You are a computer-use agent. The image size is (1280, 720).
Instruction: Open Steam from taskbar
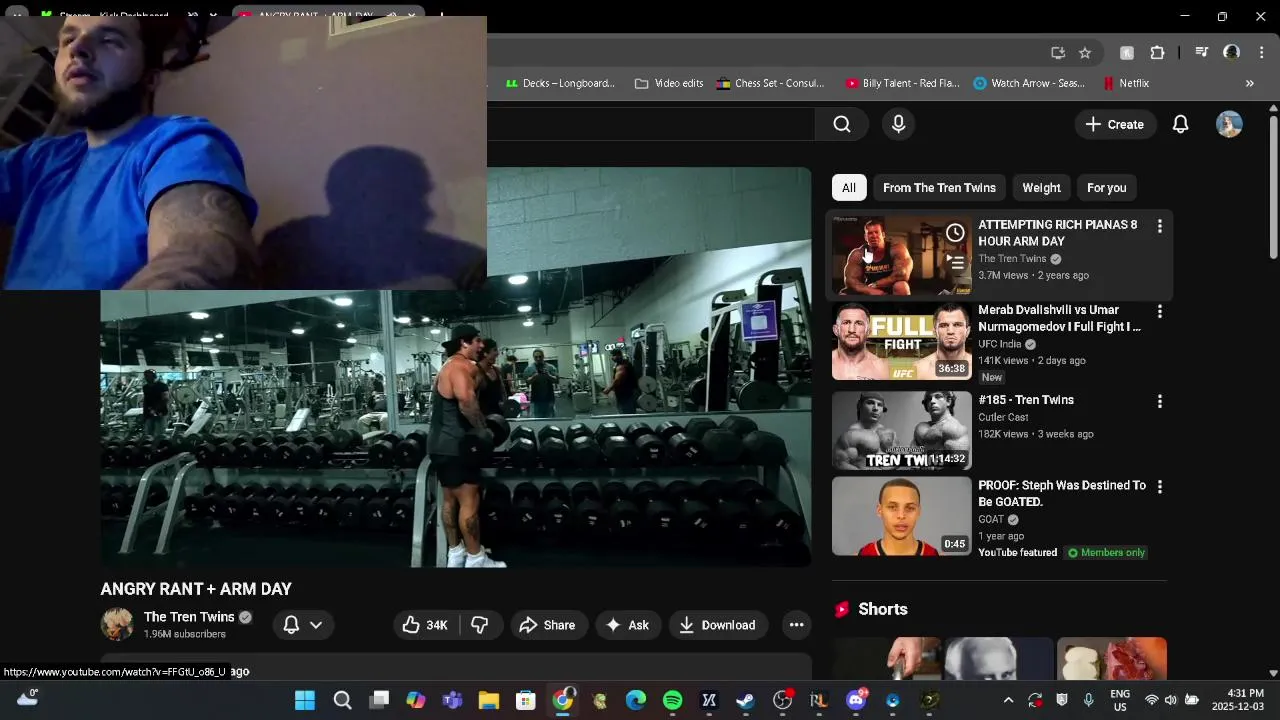pyautogui.click(x=745, y=700)
